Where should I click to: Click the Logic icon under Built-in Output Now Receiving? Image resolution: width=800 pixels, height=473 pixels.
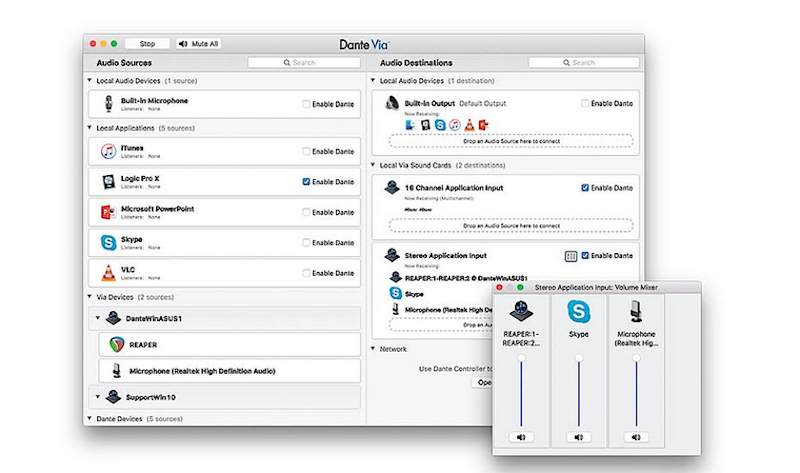click(426, 125)
